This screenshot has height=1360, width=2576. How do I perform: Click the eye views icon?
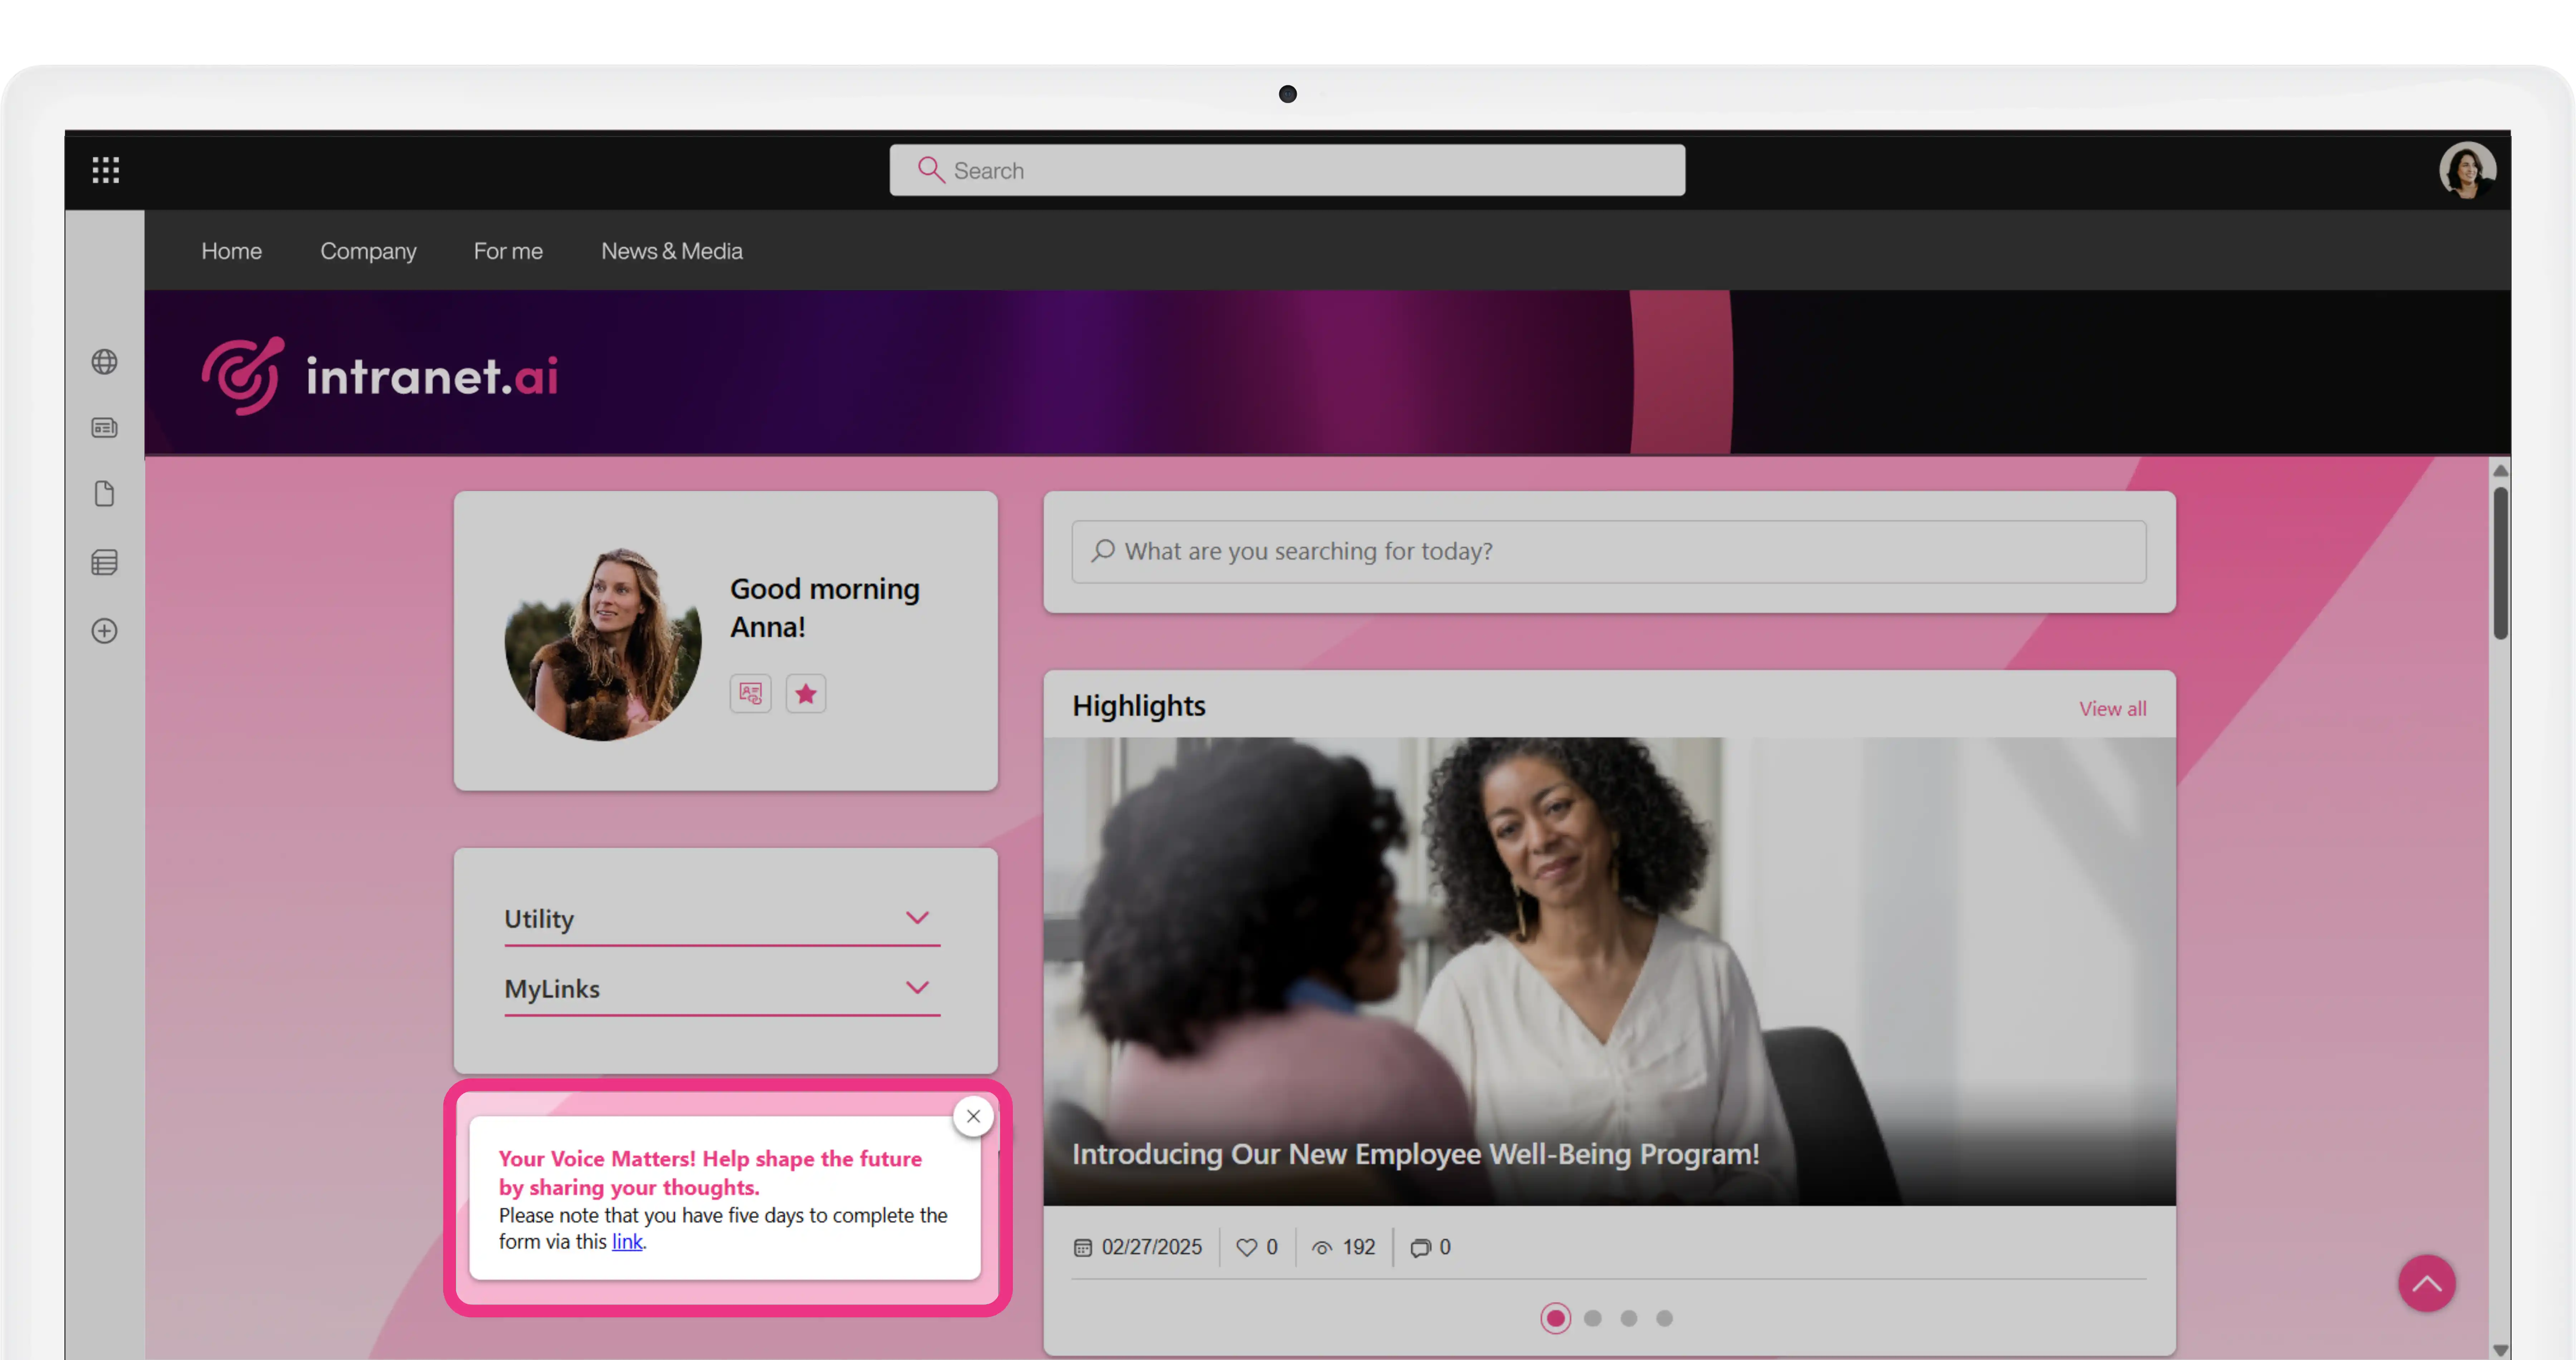pyautogui.click(x=1322, y=1248)
